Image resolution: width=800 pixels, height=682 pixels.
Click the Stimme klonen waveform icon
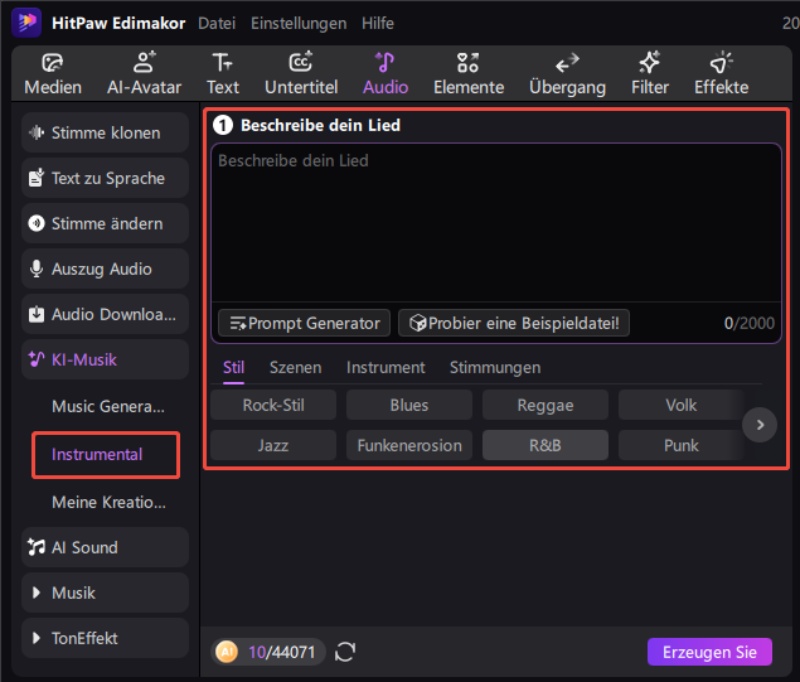click(x=36, y=133)
